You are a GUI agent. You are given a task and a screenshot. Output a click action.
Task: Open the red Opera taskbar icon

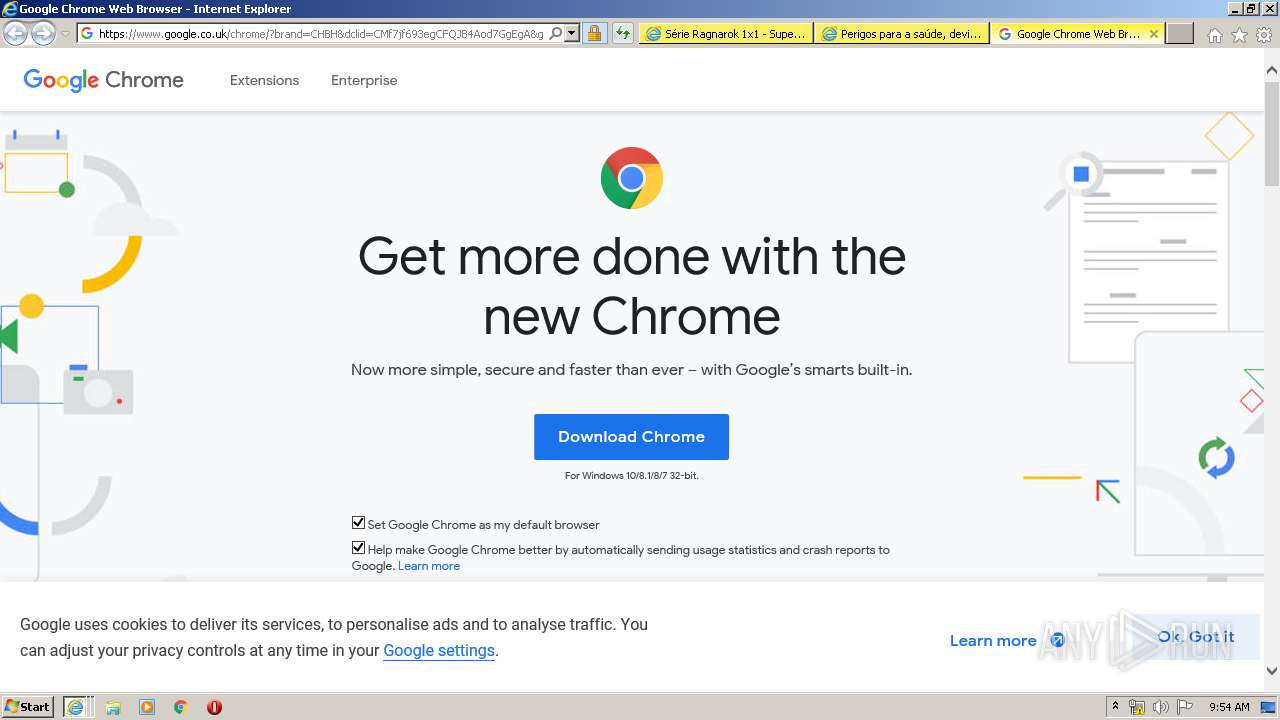click(214, 707)
